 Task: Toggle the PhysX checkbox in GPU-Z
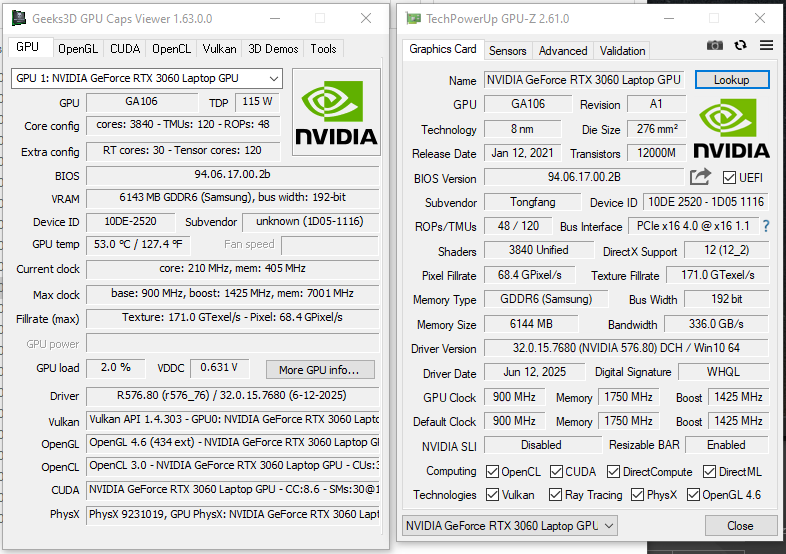[637, 495]
